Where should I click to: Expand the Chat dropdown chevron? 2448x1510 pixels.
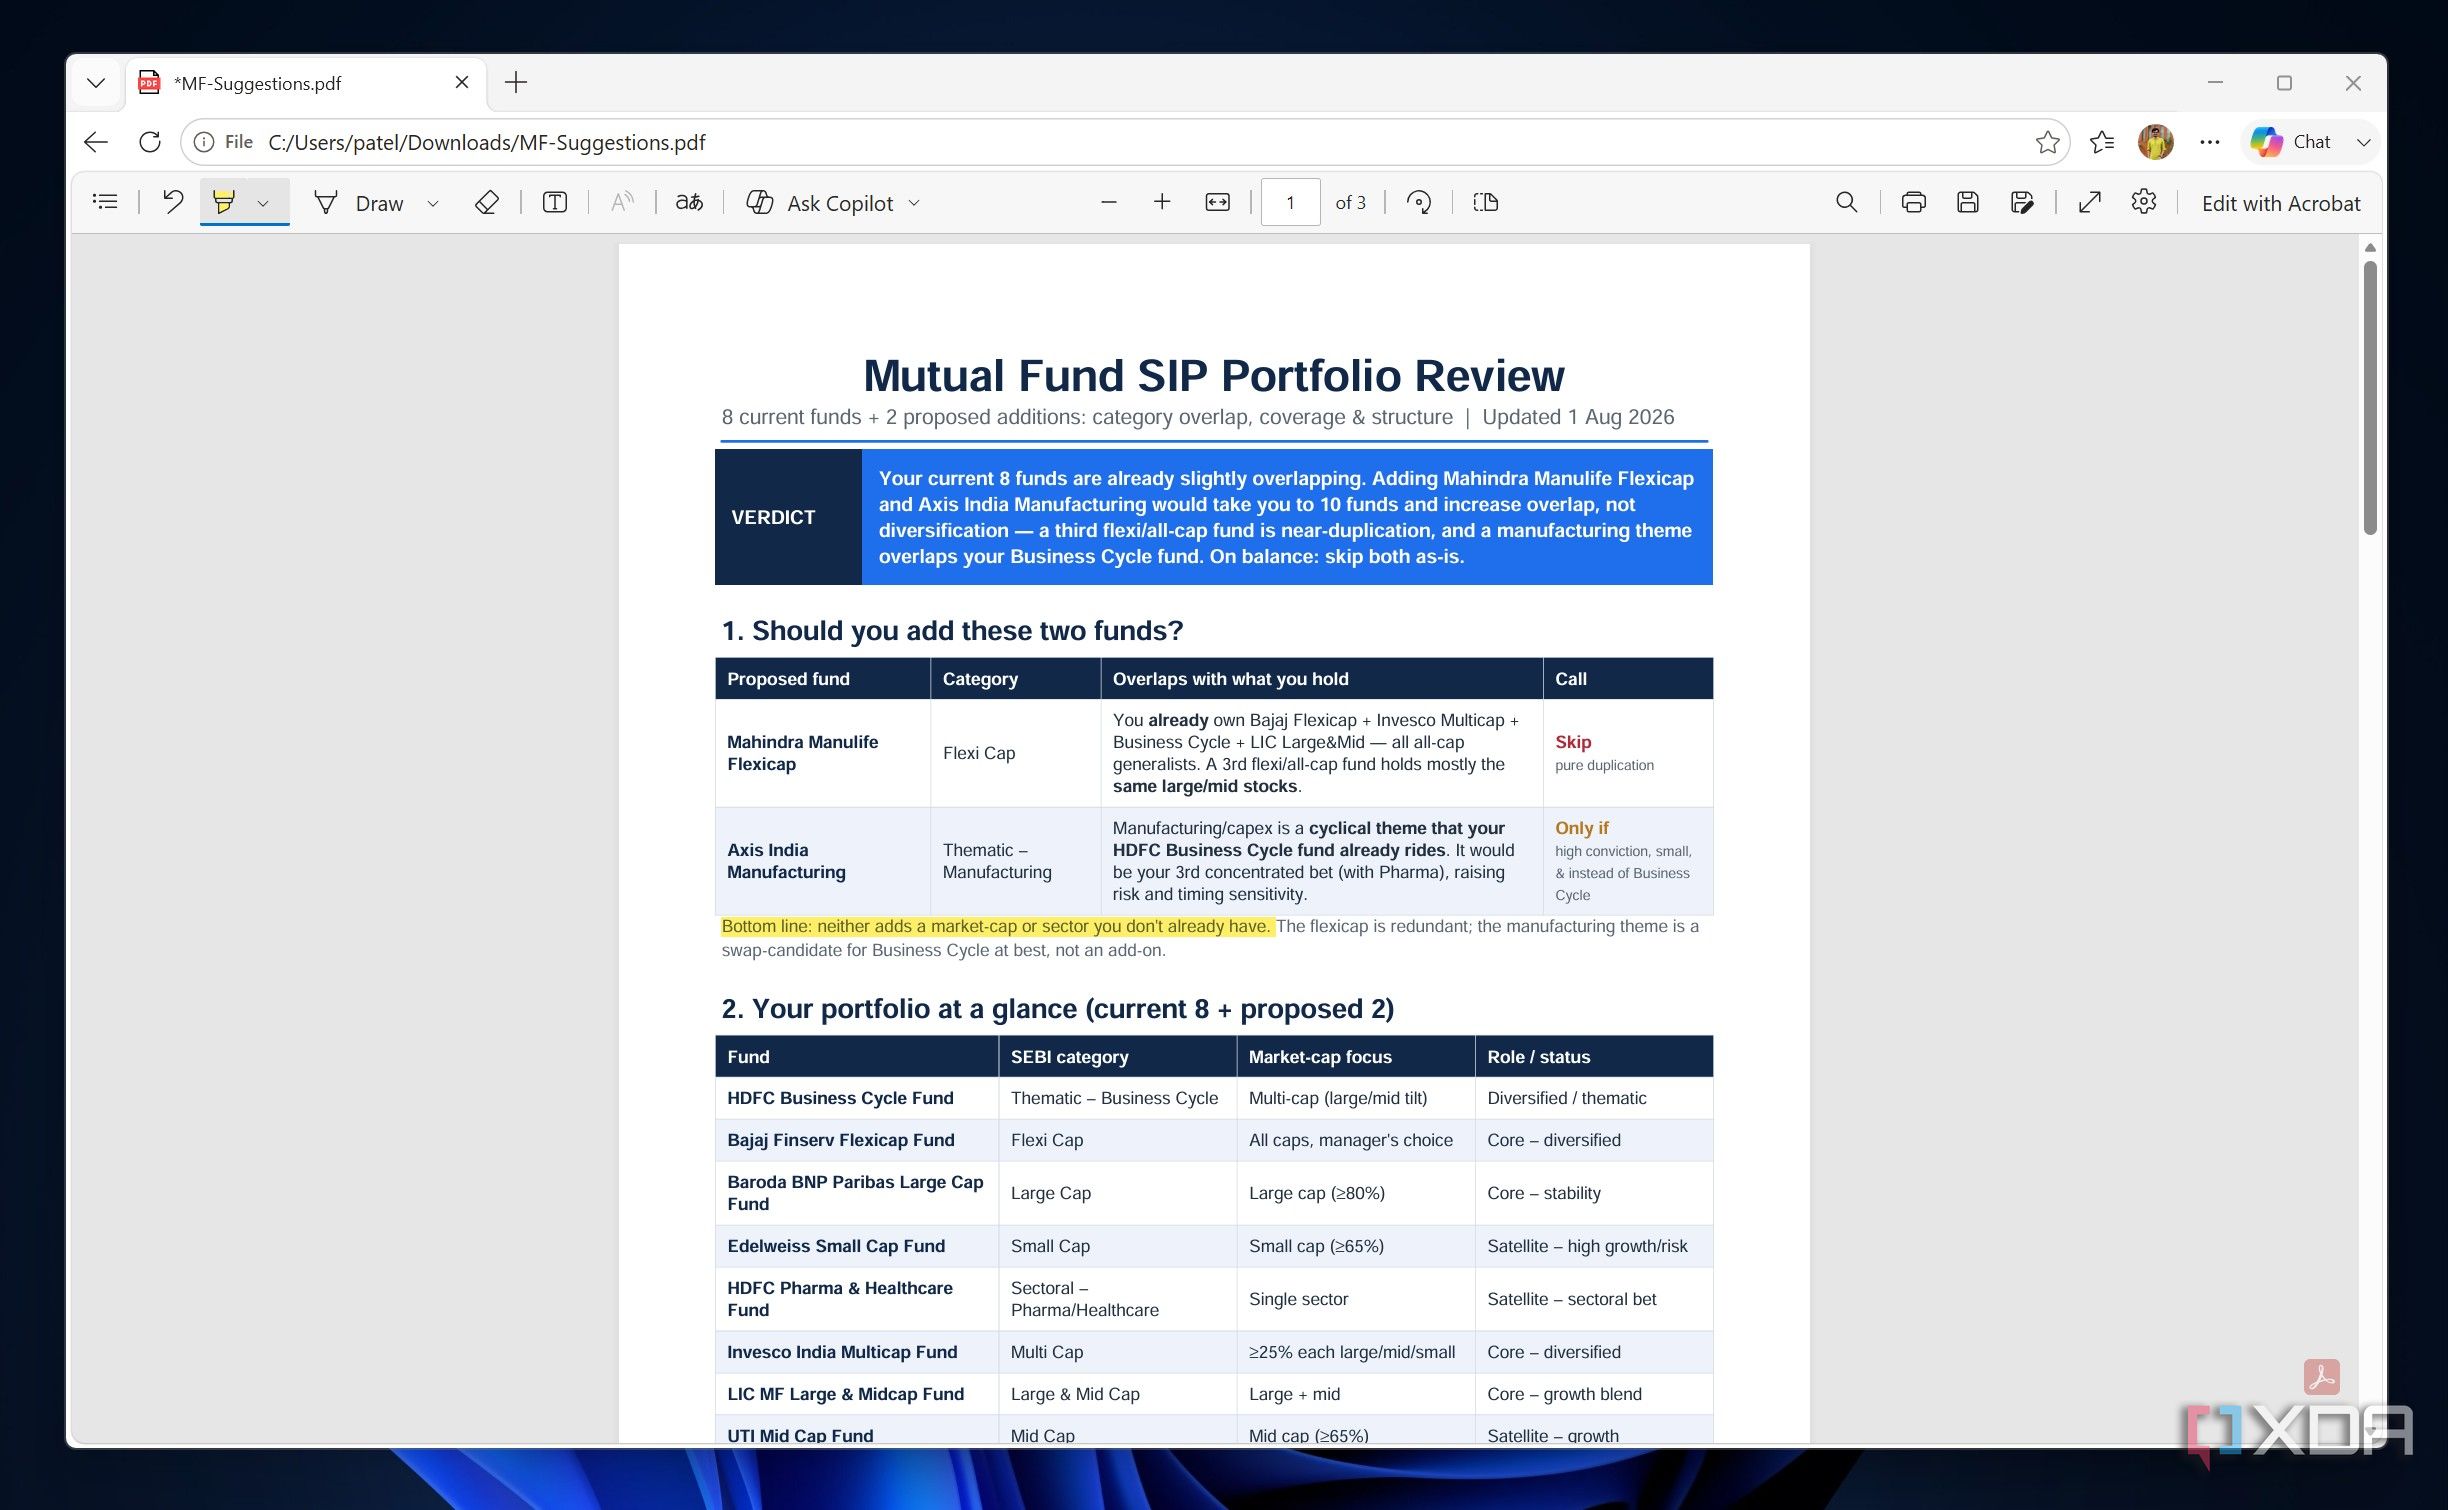2363,142
